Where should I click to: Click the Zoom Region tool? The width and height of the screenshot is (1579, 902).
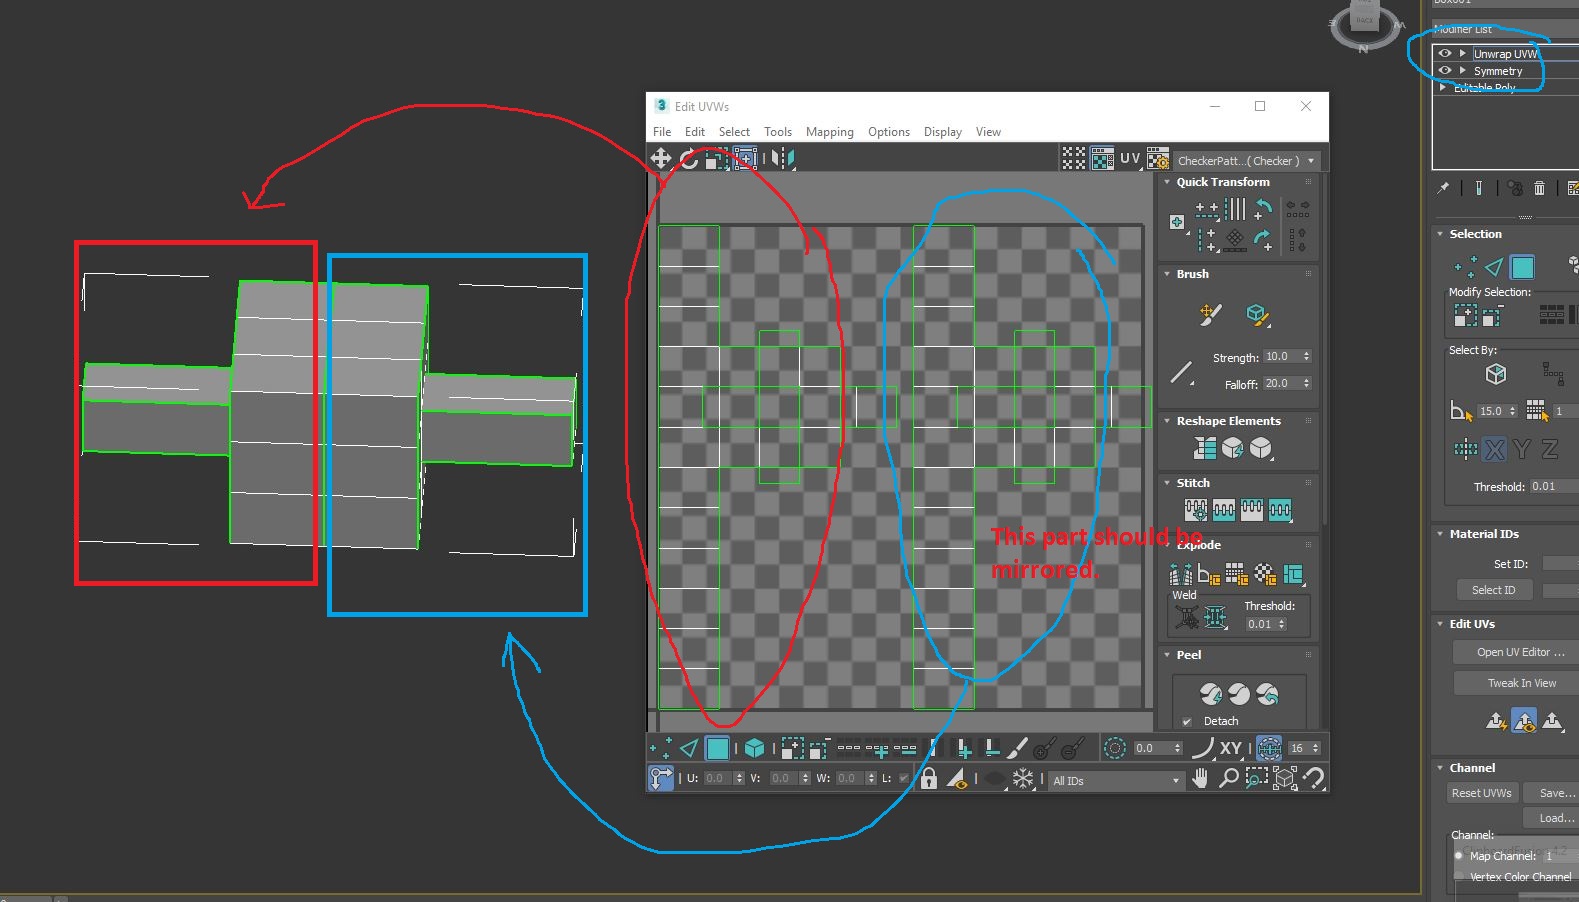point(1256,778)
